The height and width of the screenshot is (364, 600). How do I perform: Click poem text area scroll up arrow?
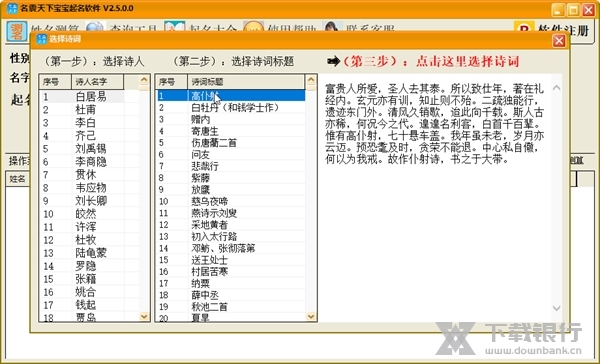tap(557, 88)
